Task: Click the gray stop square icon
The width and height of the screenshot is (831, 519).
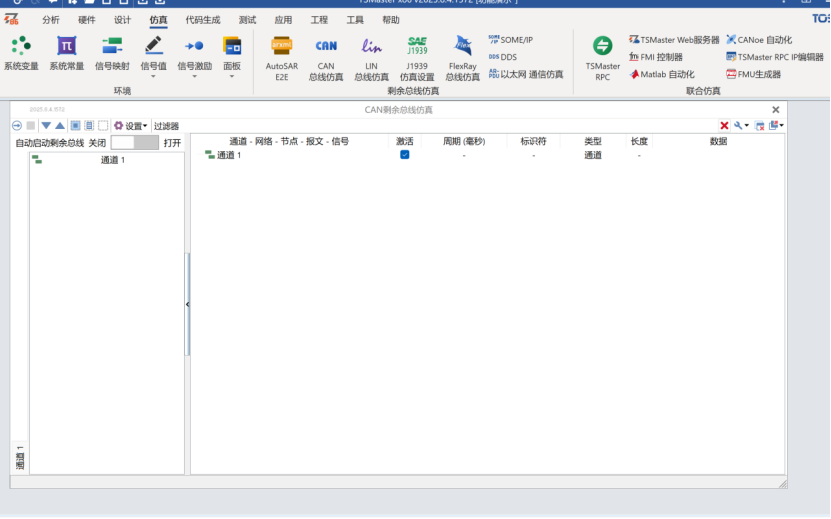Action: coord(31,126)
